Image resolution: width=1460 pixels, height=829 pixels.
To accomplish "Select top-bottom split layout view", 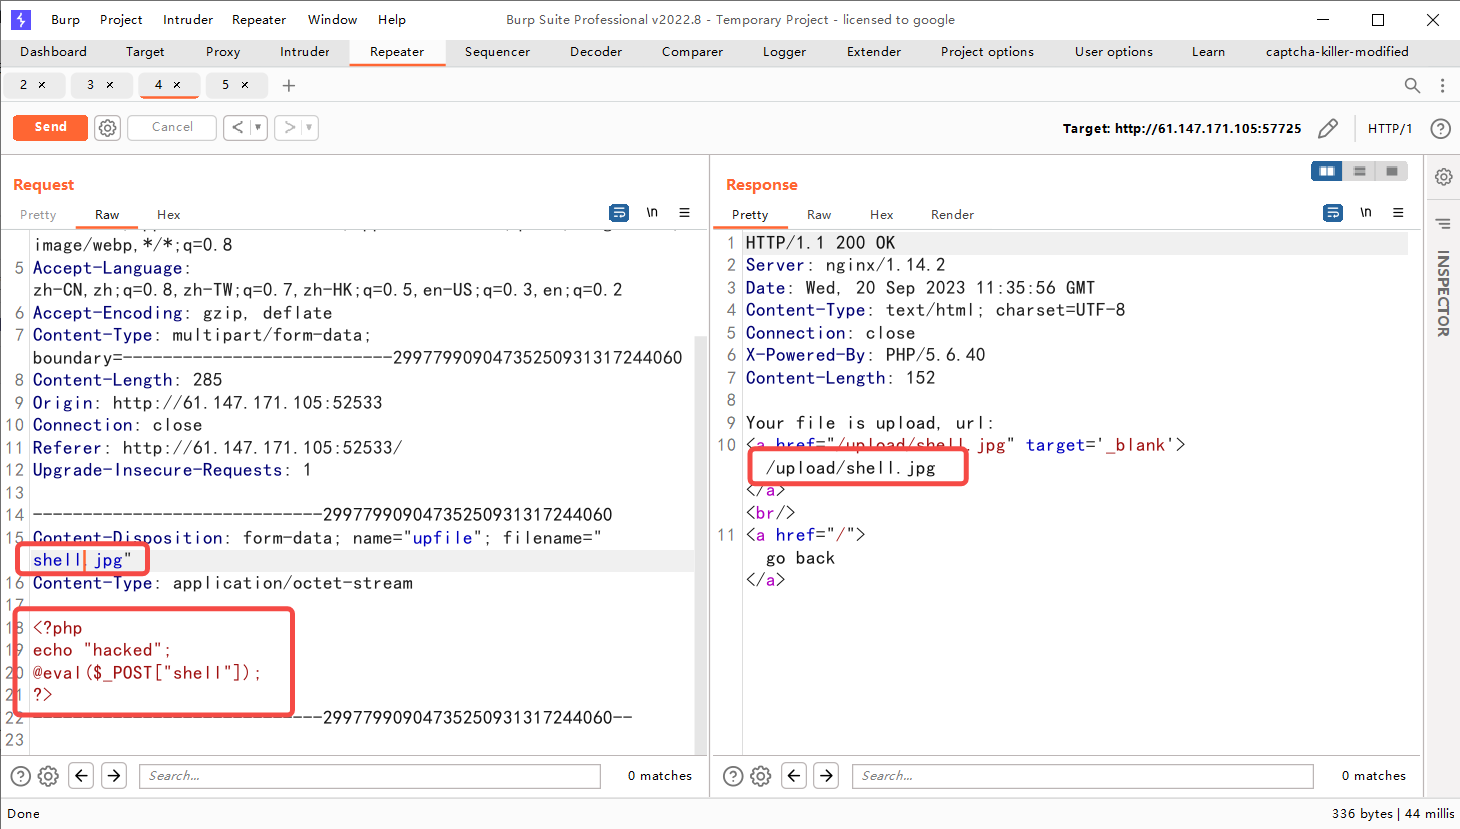I will tap(1359, 171).
